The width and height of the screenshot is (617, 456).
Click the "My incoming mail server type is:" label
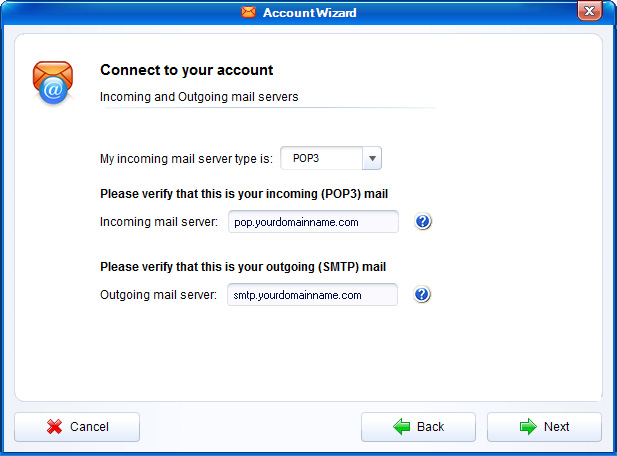coord(185,158)
